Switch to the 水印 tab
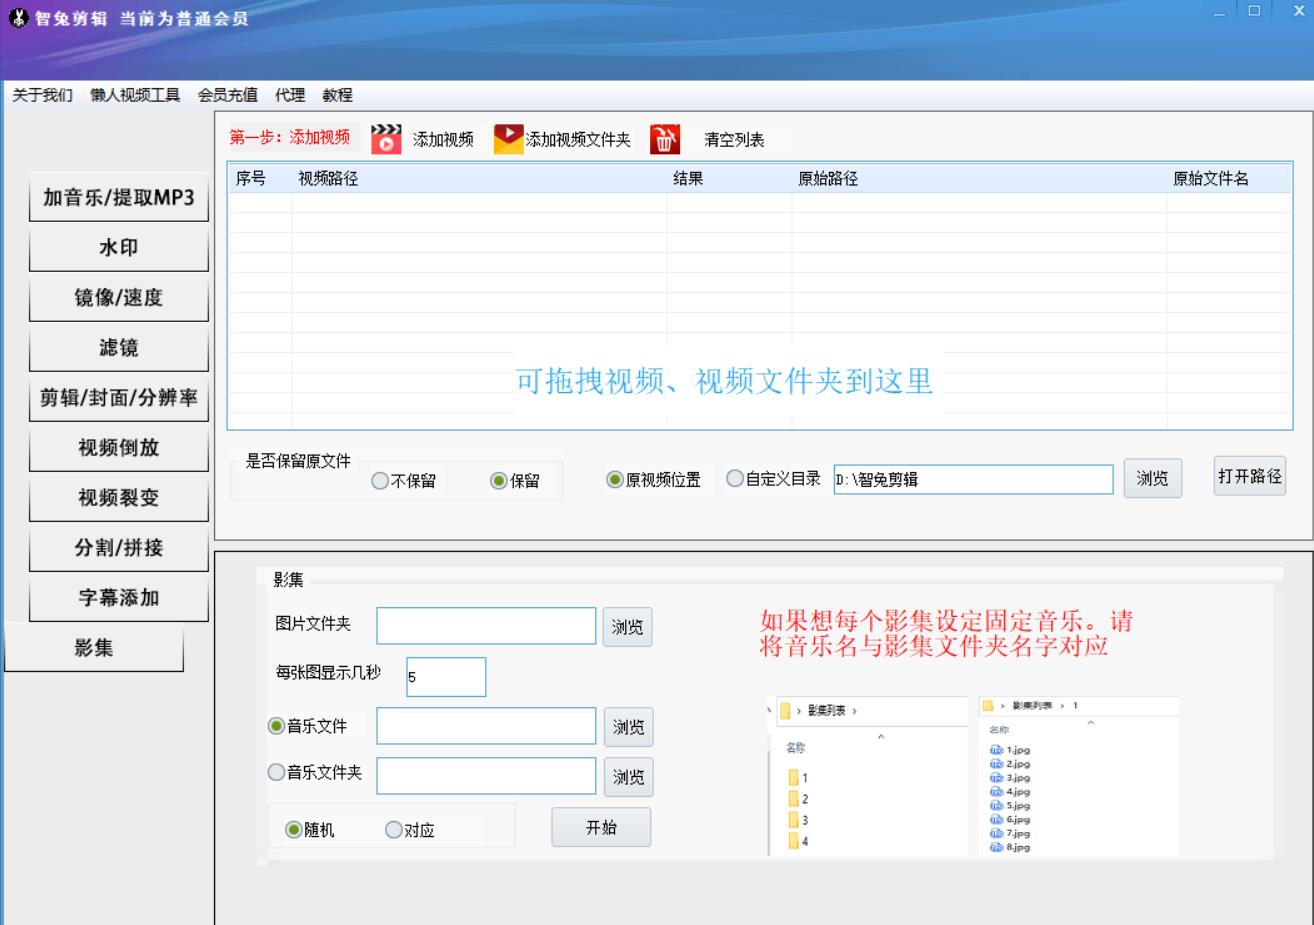 tap(118, 247)
